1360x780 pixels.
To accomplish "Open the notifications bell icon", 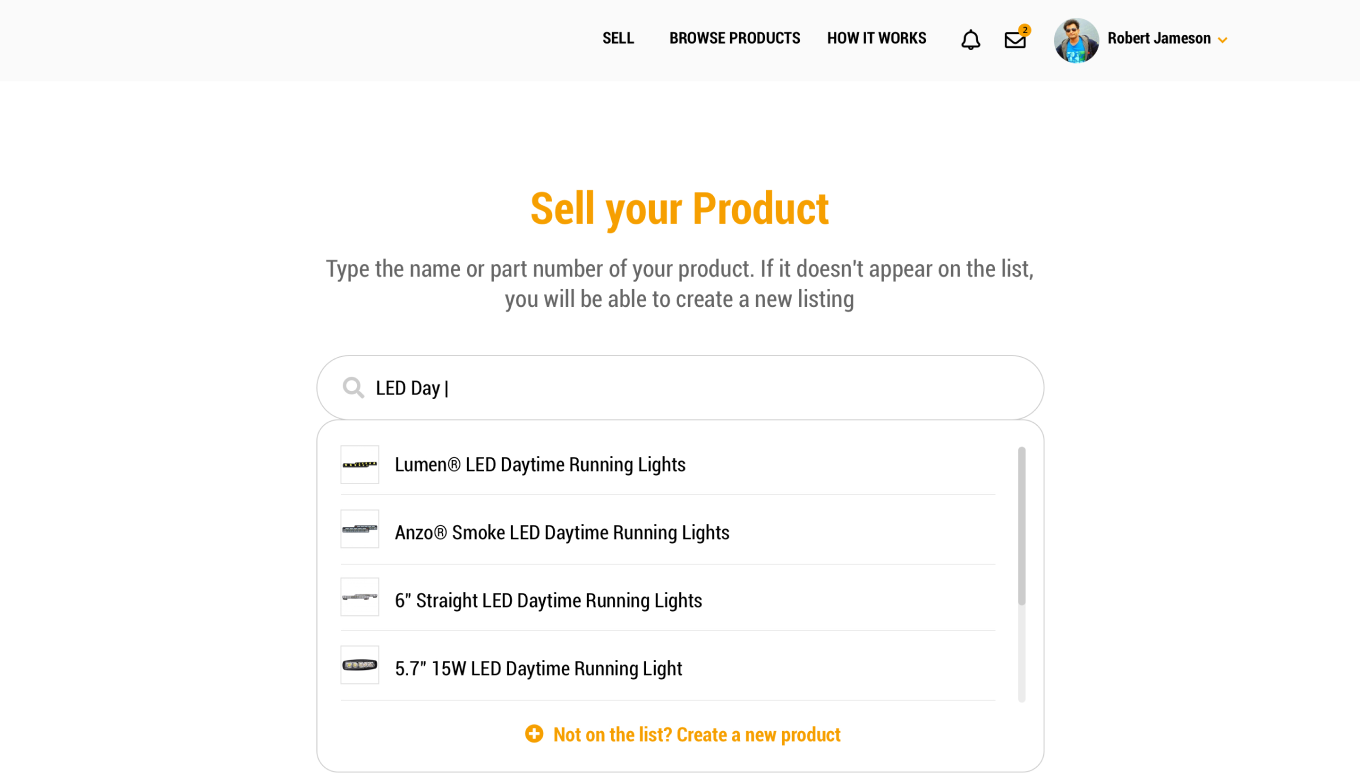I will click(970, 40).
